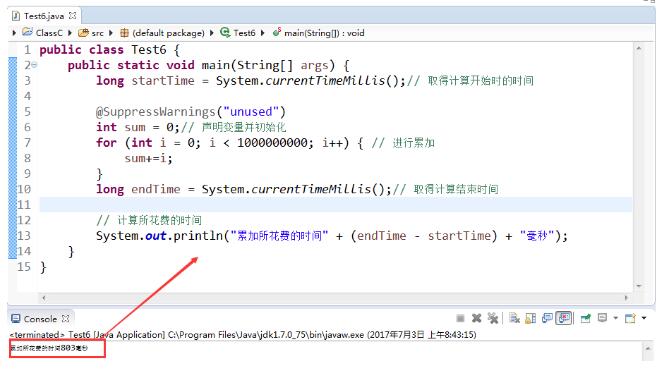This screenshot has width=665, height=376.
Task: Click line number 1 in the gutter
Action: [28, 50]
